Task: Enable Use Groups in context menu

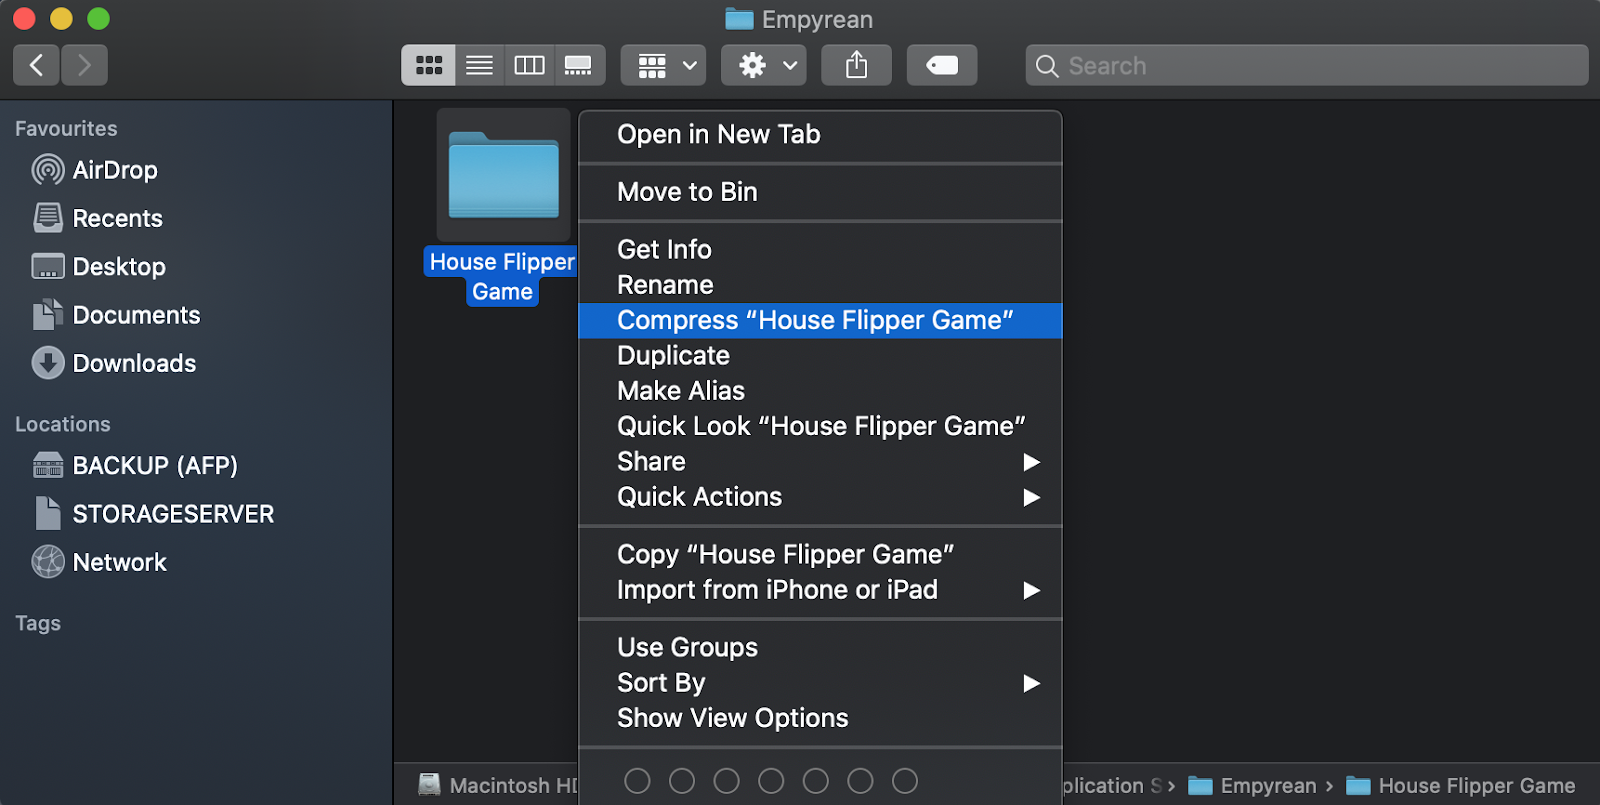Action: (x=687, y=648)
